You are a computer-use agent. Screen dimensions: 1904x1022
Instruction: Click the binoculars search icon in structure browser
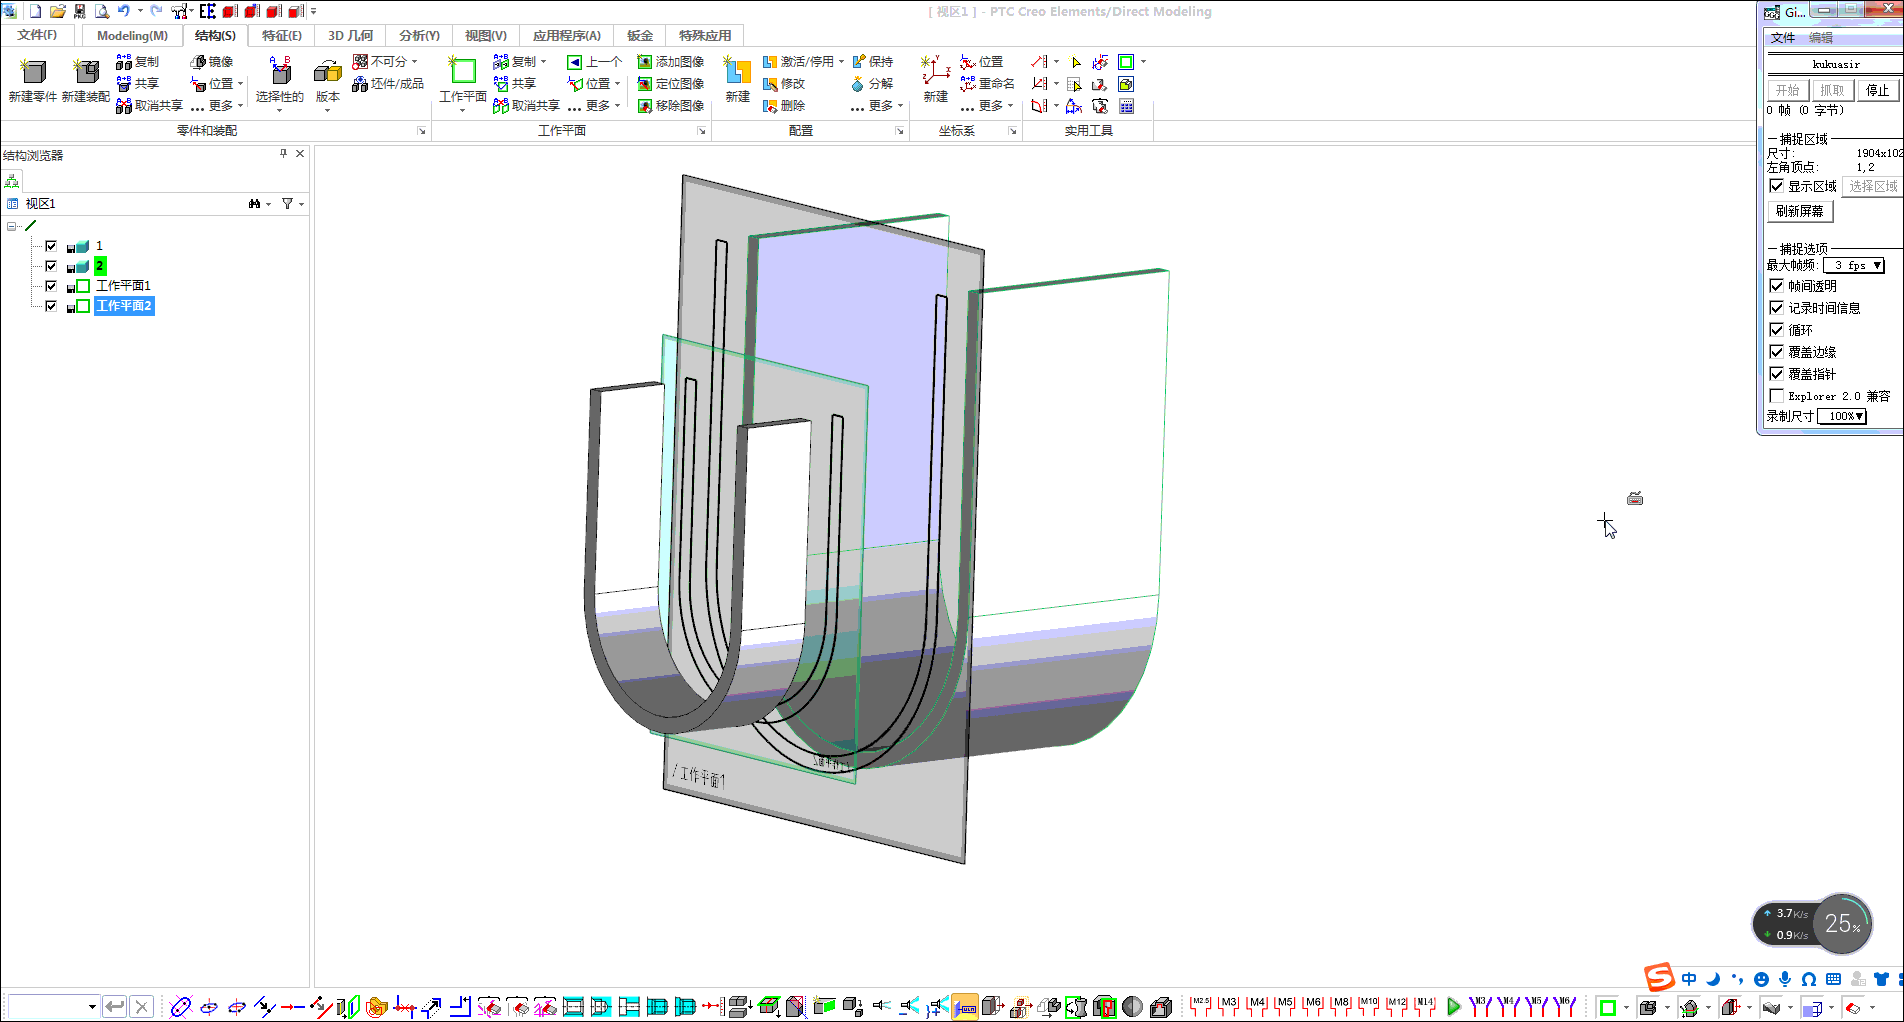click(255, 204)
